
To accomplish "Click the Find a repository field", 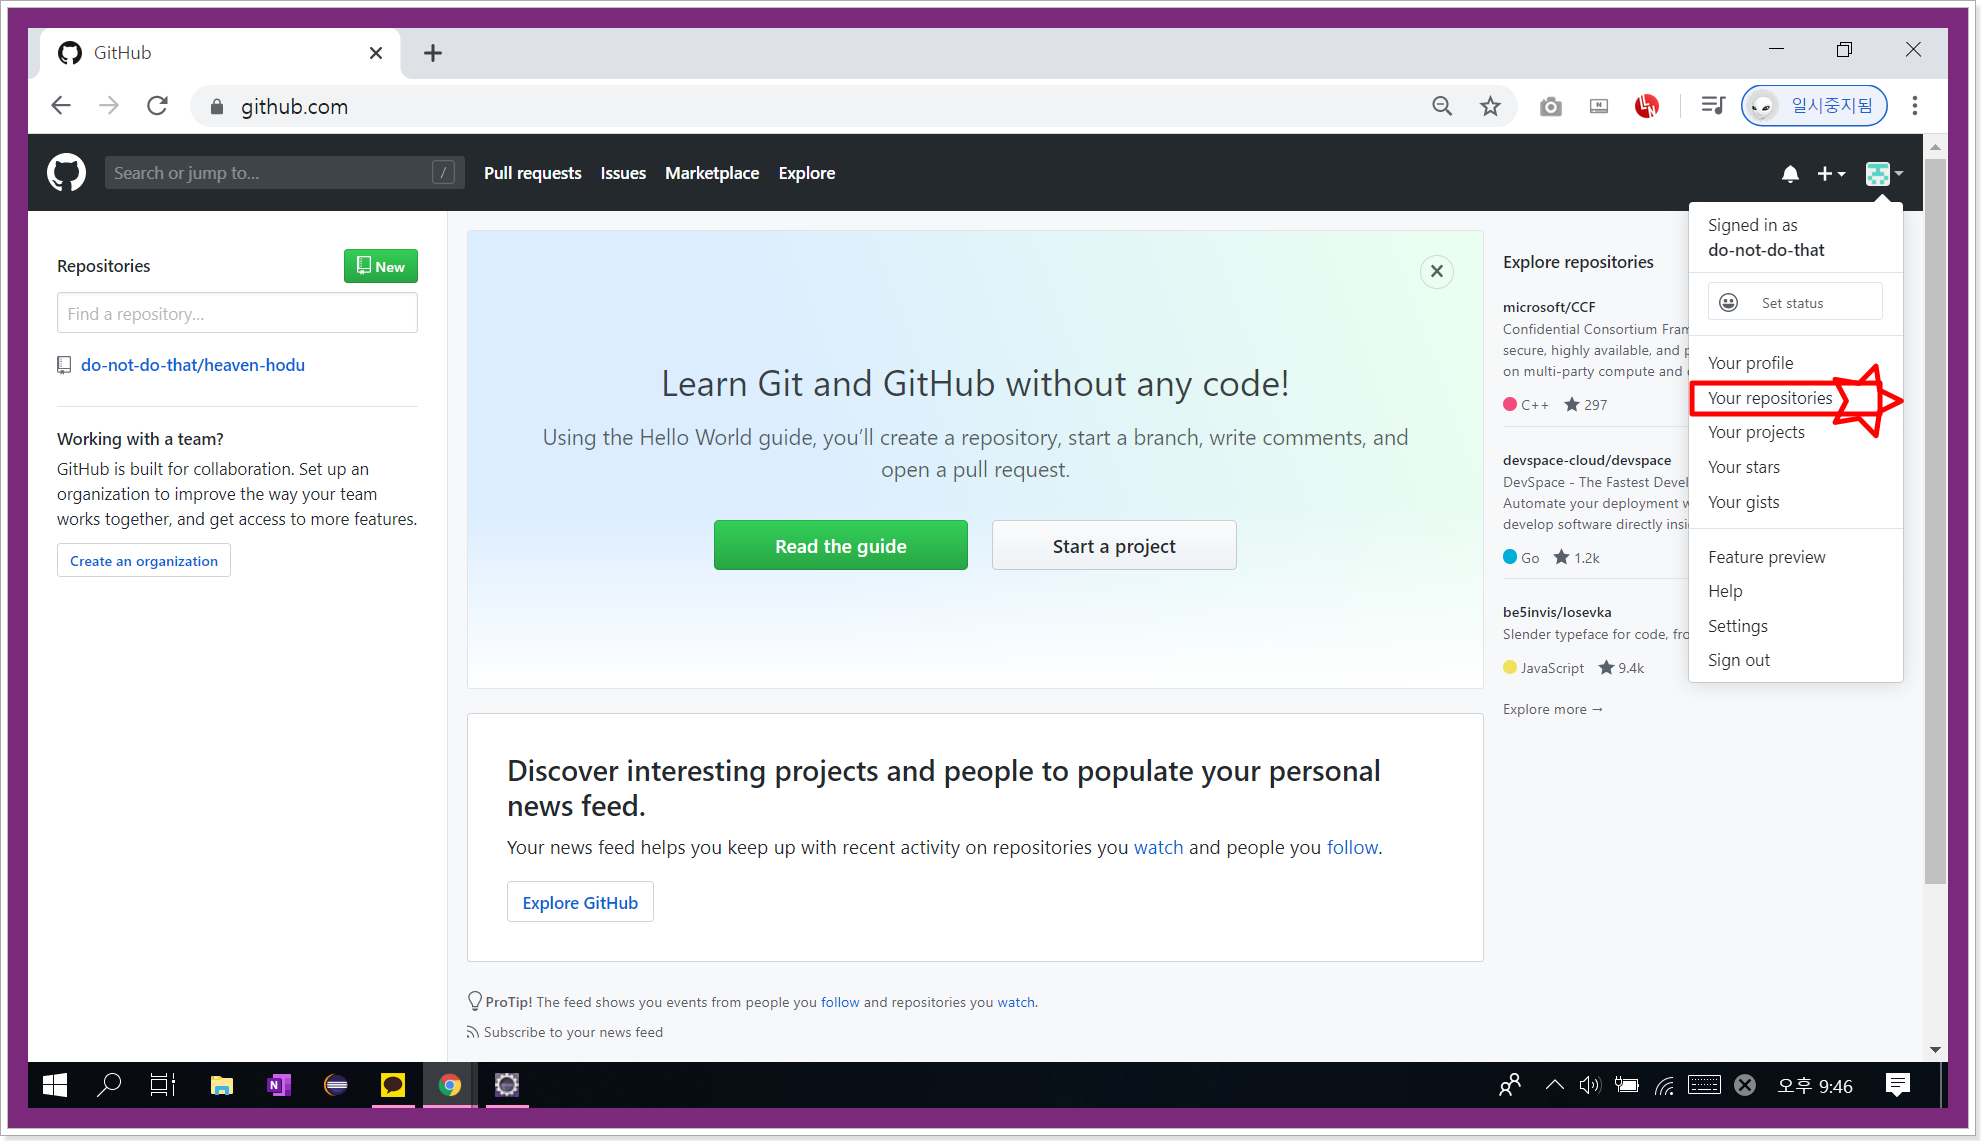I will pyautogui.click(x=237, y=314).
